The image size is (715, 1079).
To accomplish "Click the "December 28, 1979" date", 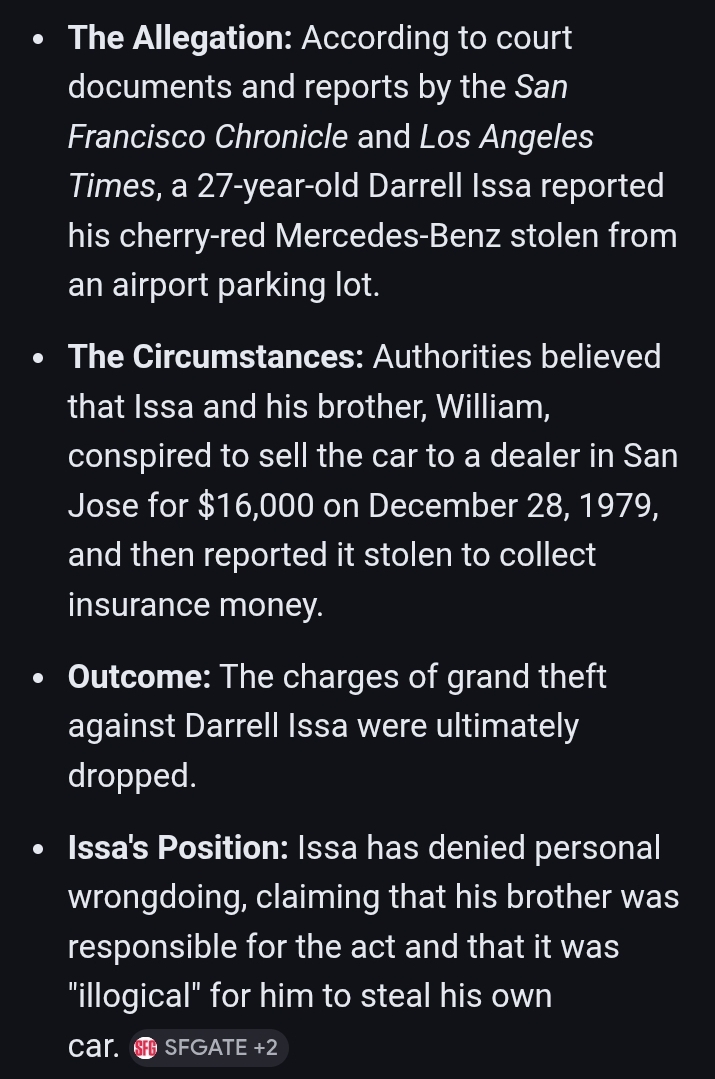I will (513, 506).
